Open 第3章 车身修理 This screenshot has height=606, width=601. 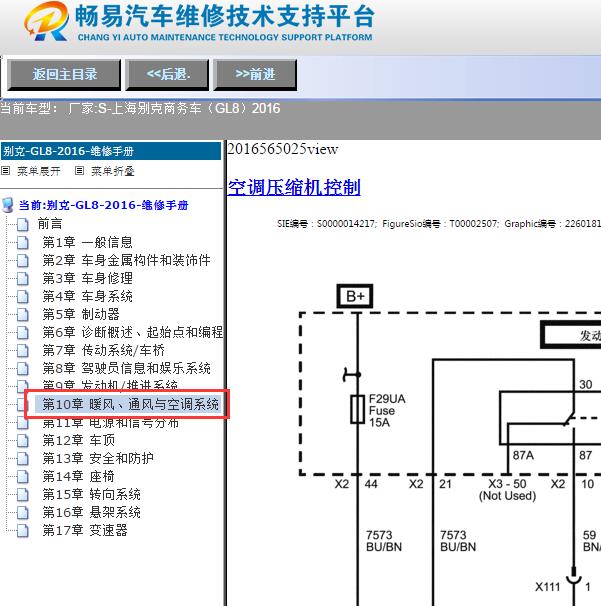point(88,278)
